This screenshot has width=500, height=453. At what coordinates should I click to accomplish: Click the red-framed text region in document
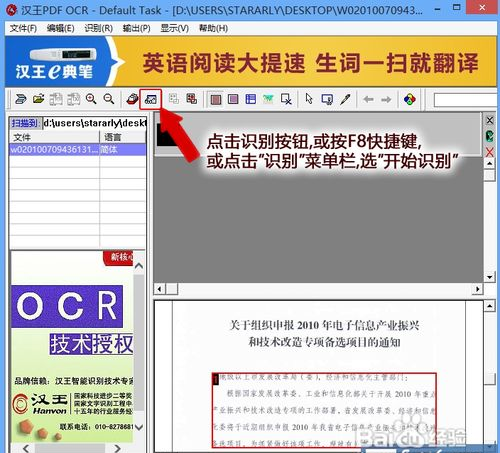coord(324,410)
